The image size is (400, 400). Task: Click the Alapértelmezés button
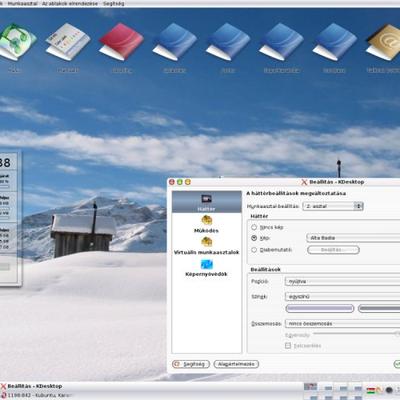(x=236, y=364)
